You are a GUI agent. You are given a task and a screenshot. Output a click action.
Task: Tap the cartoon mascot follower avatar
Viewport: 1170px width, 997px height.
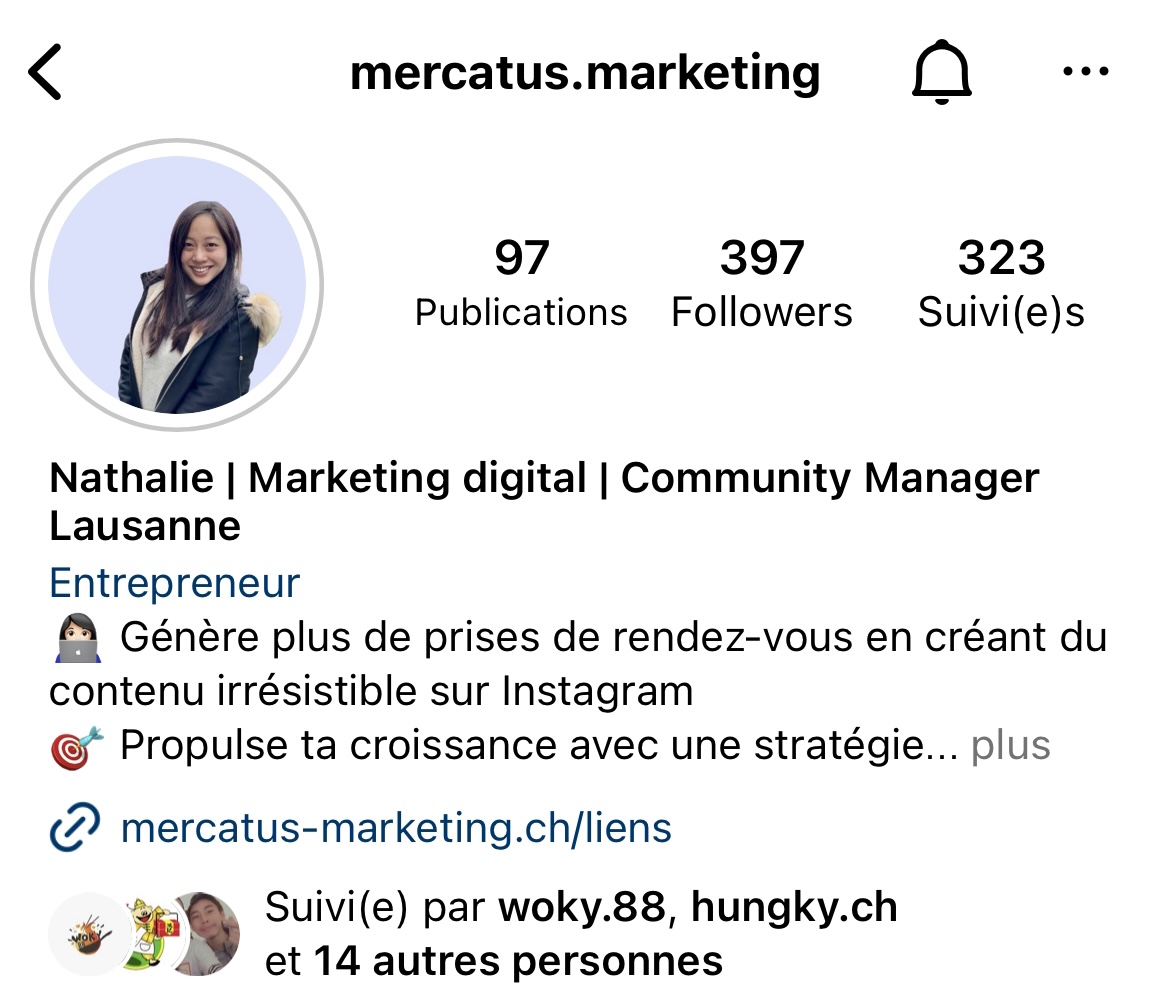pos(153,934)
